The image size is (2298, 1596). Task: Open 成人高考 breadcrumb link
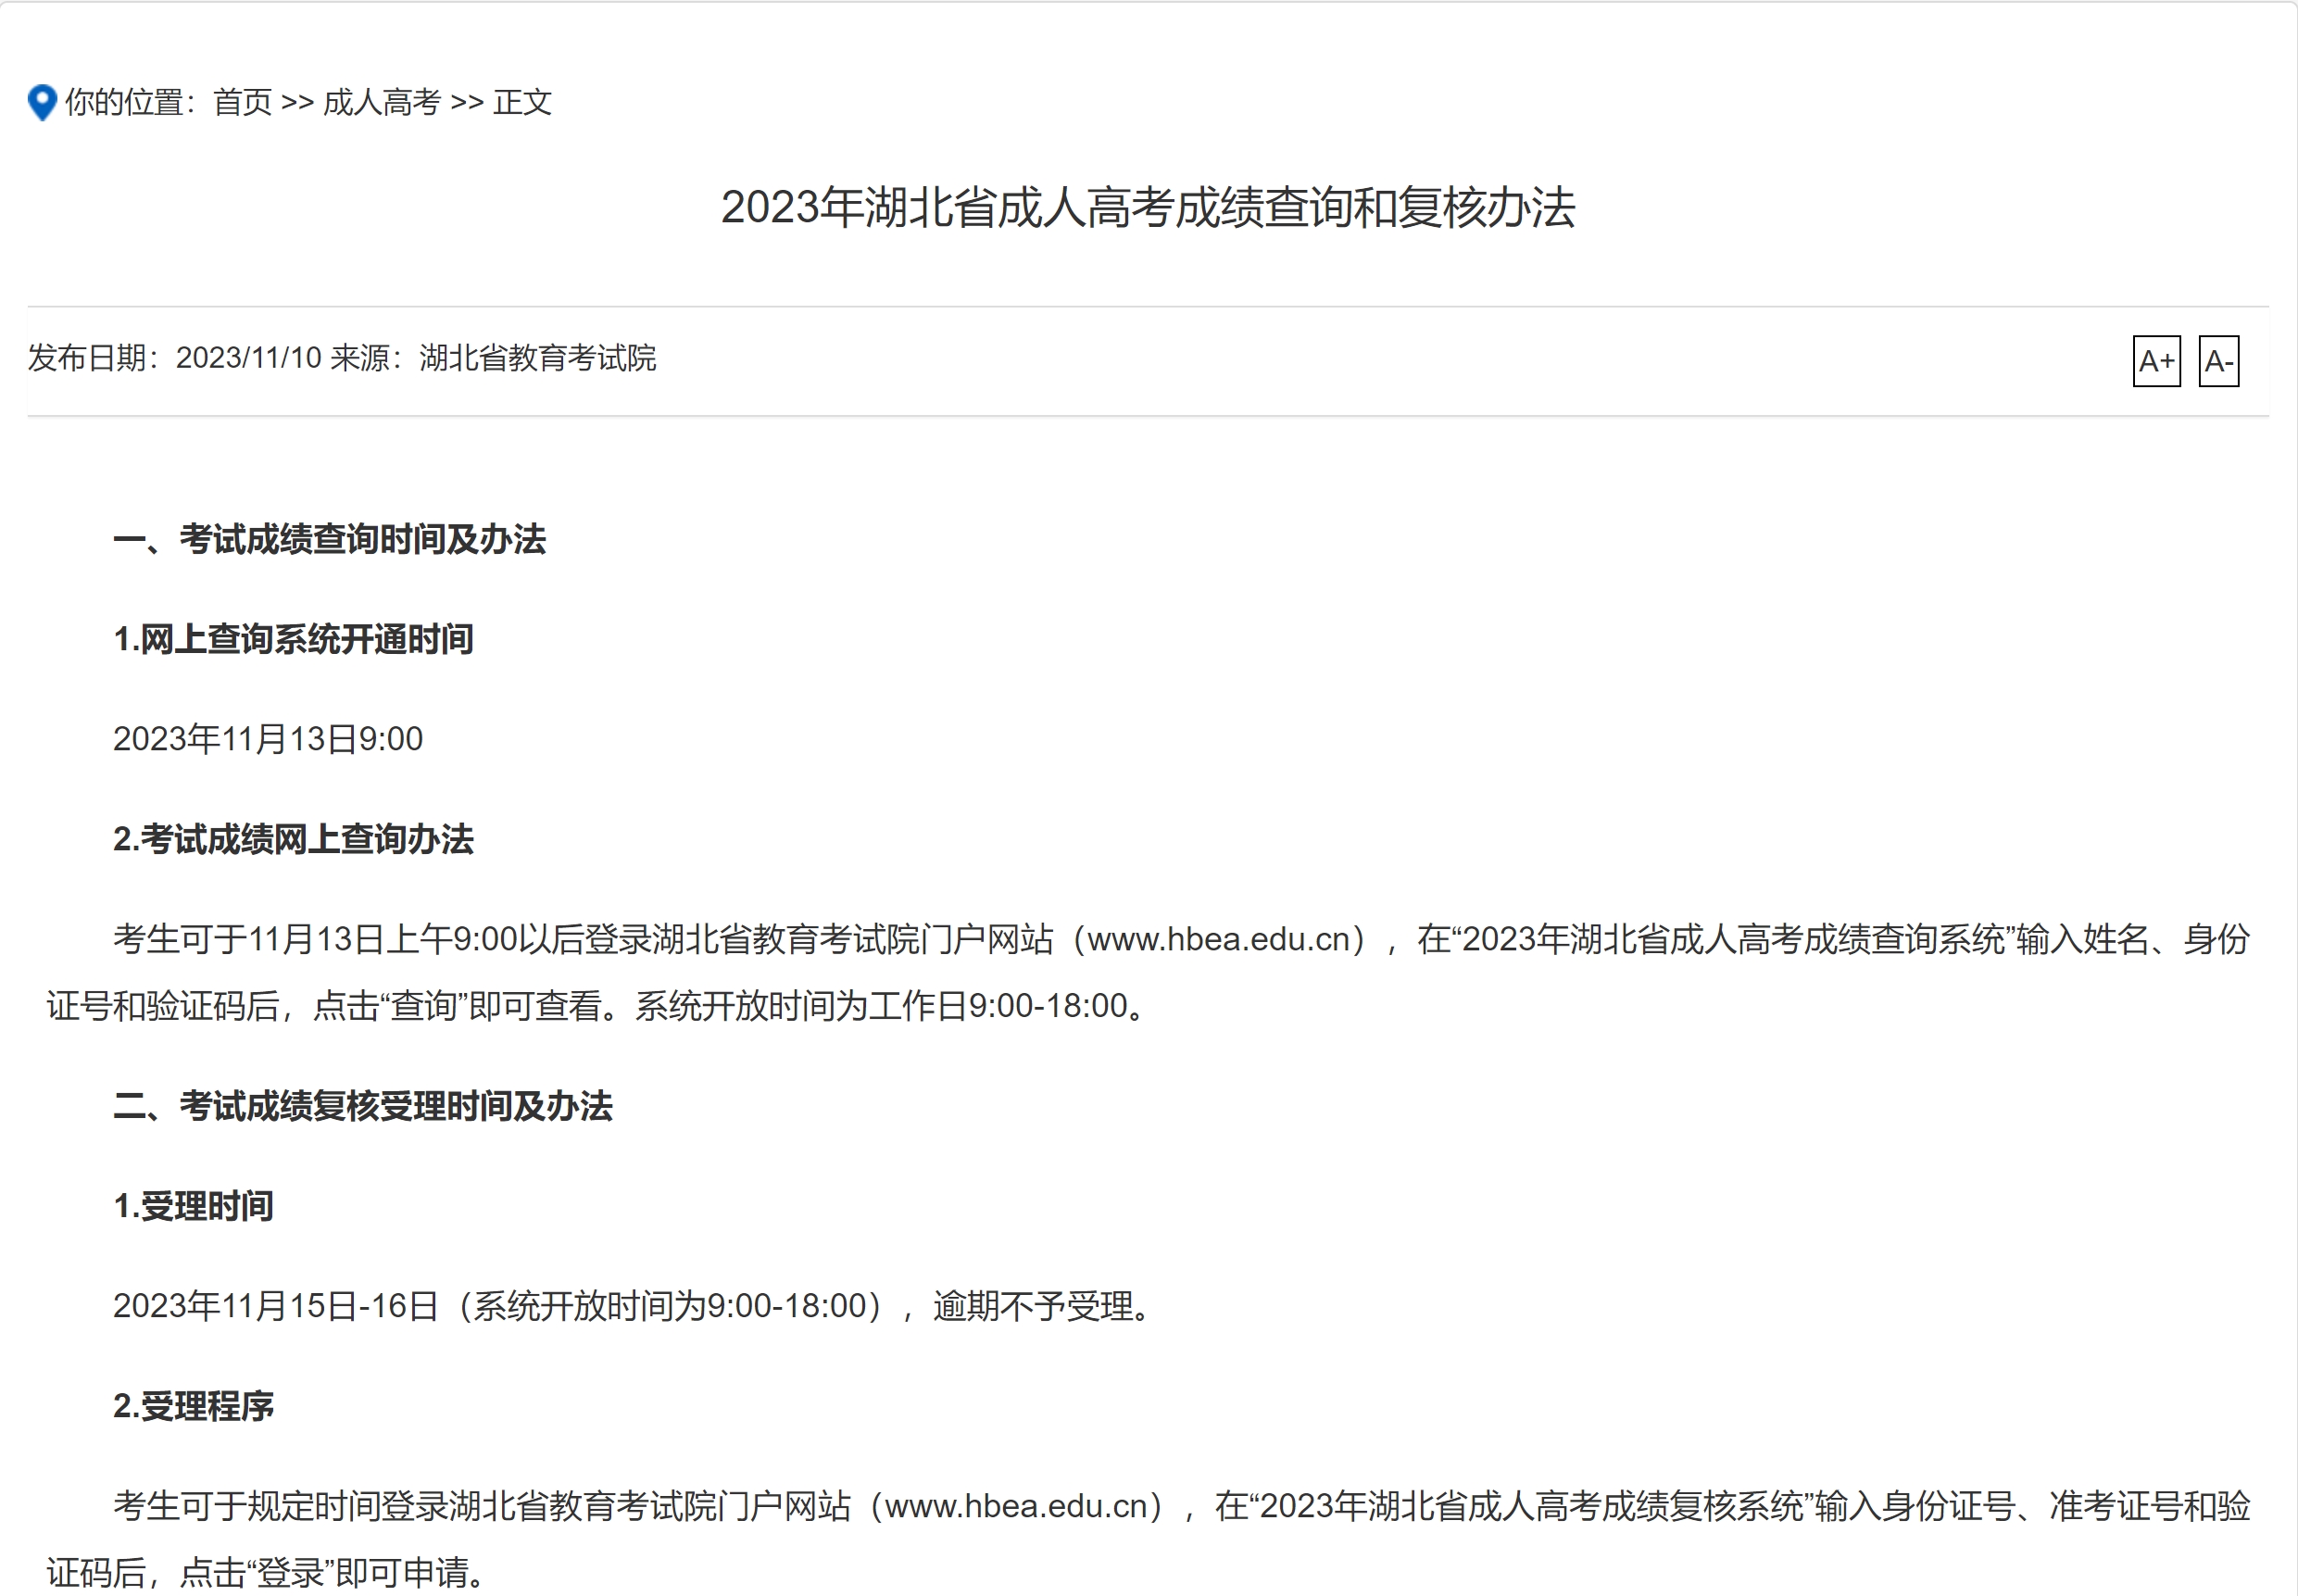click(382, 102)
